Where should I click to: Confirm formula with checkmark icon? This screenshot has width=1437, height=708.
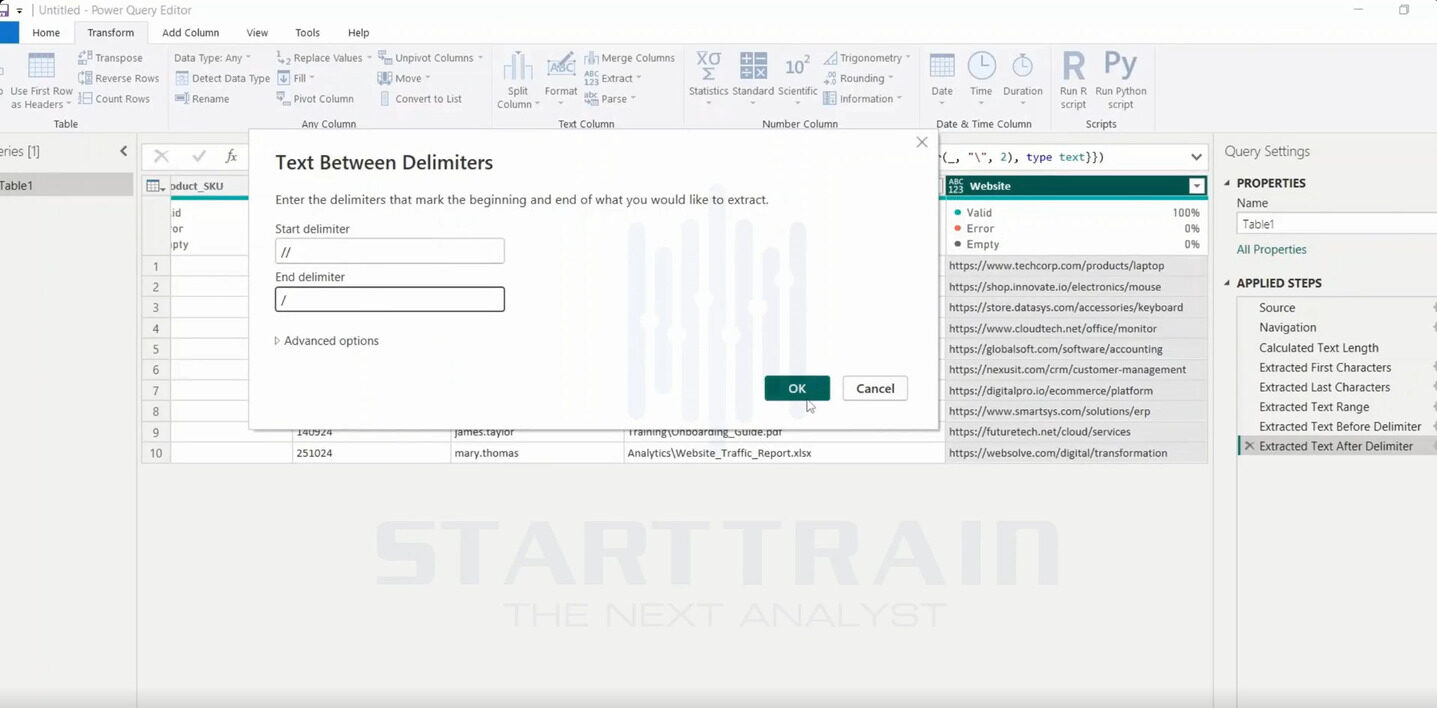click(x=198, y=156)
